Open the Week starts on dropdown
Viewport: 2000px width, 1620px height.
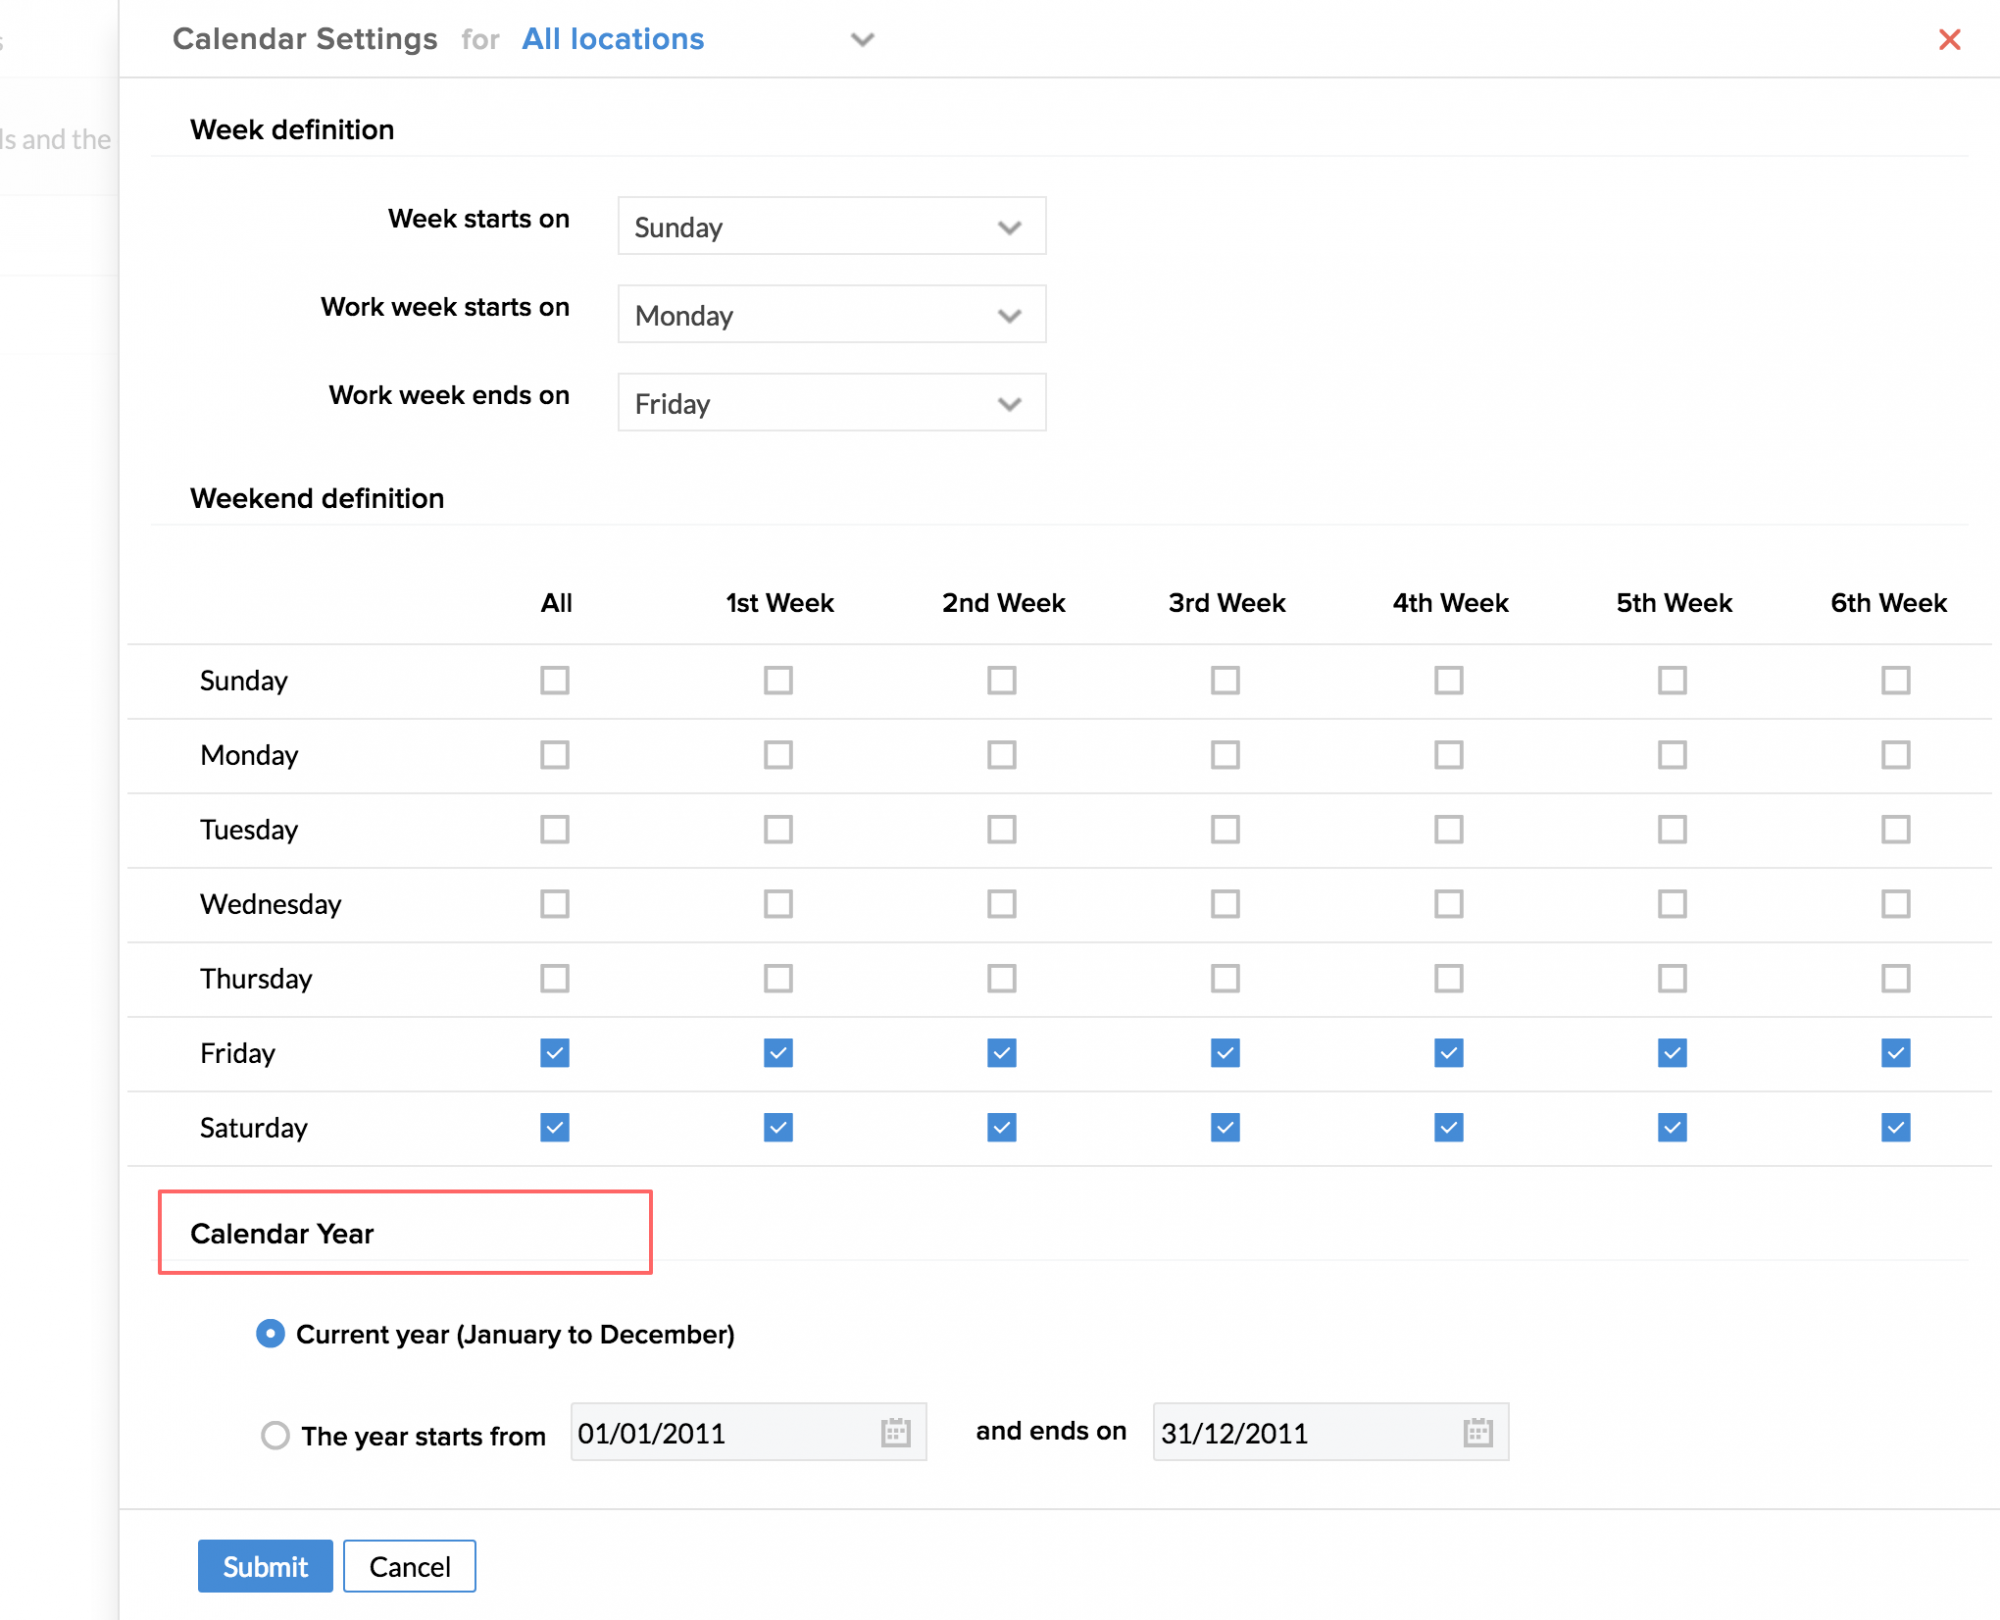tap(831, 226)
